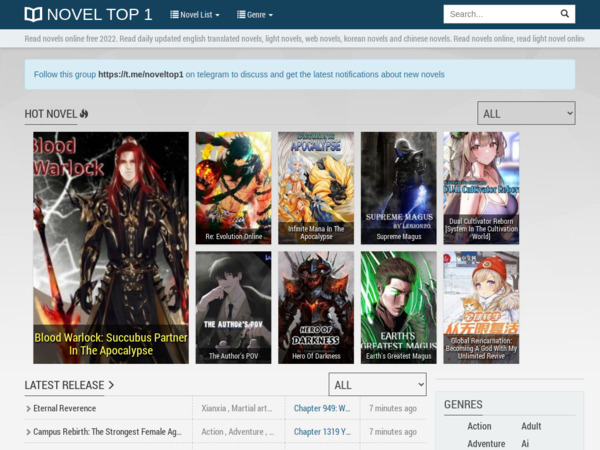Image resolution: width=600 pixels, height=450 pixels.
Task: Open the Chapter 949 link
Action: [322, 408]
